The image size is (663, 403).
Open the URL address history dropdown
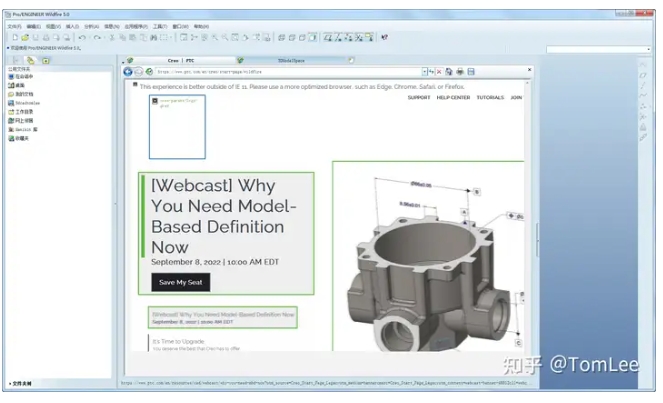[425, 72]
